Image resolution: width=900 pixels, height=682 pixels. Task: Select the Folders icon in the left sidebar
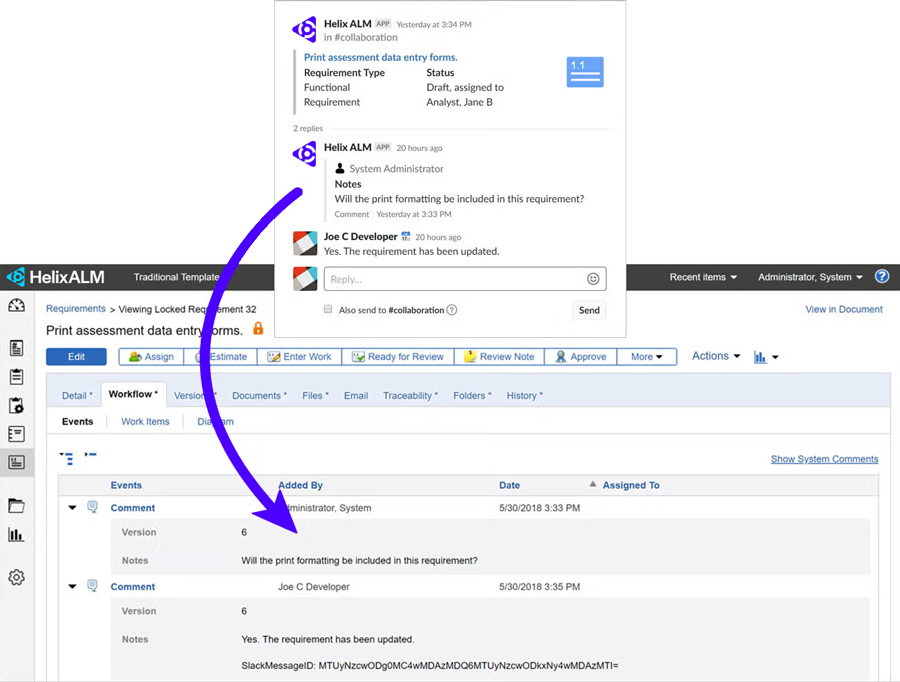click(x=16, y=506)
